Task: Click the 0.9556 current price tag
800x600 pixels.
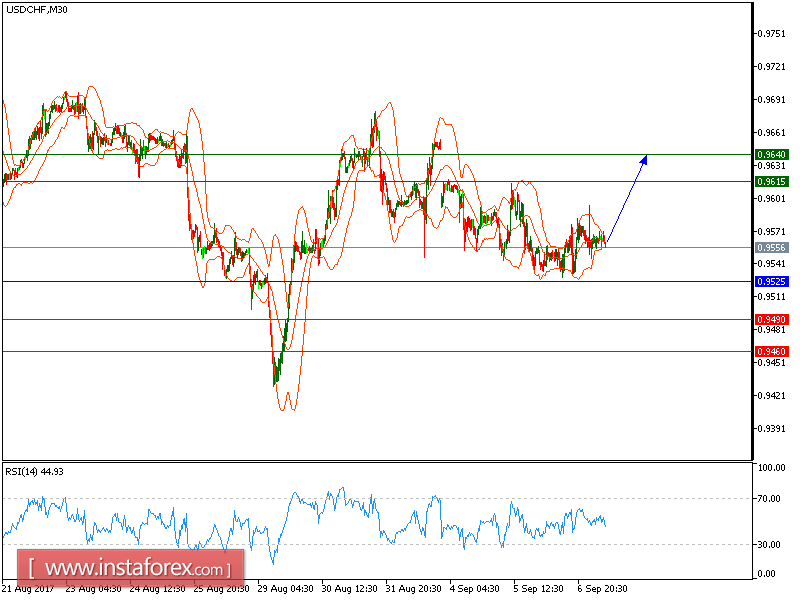Action: pyautogui.click(x=770, y=247)
